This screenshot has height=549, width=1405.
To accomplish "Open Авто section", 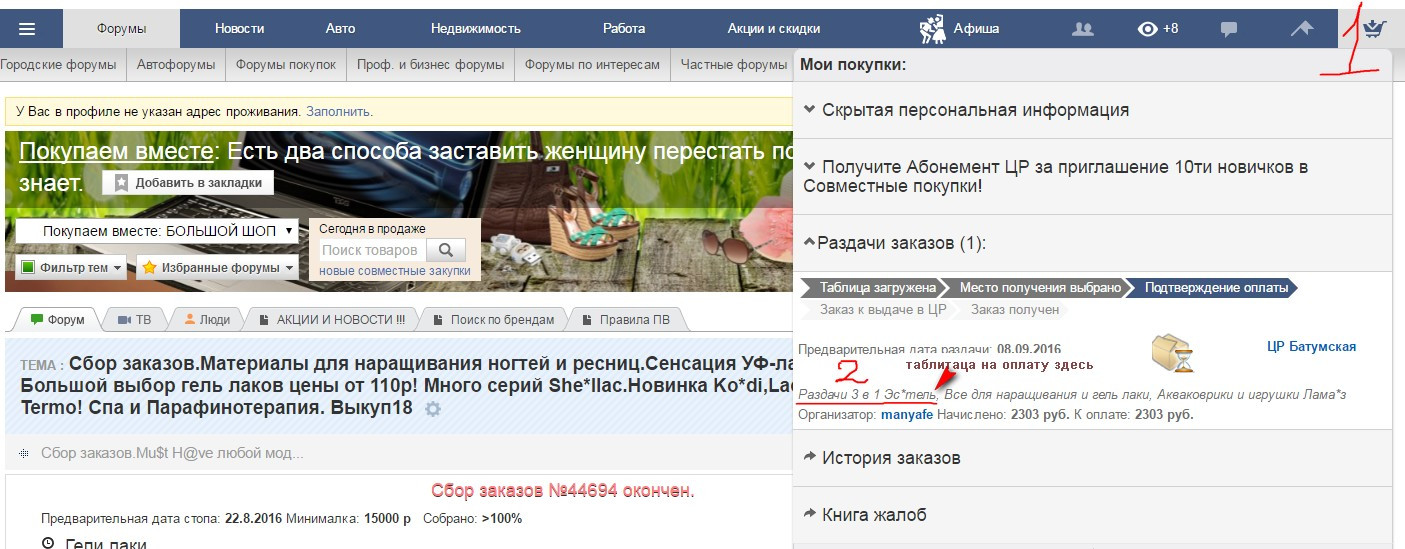I will pos(340,29).
